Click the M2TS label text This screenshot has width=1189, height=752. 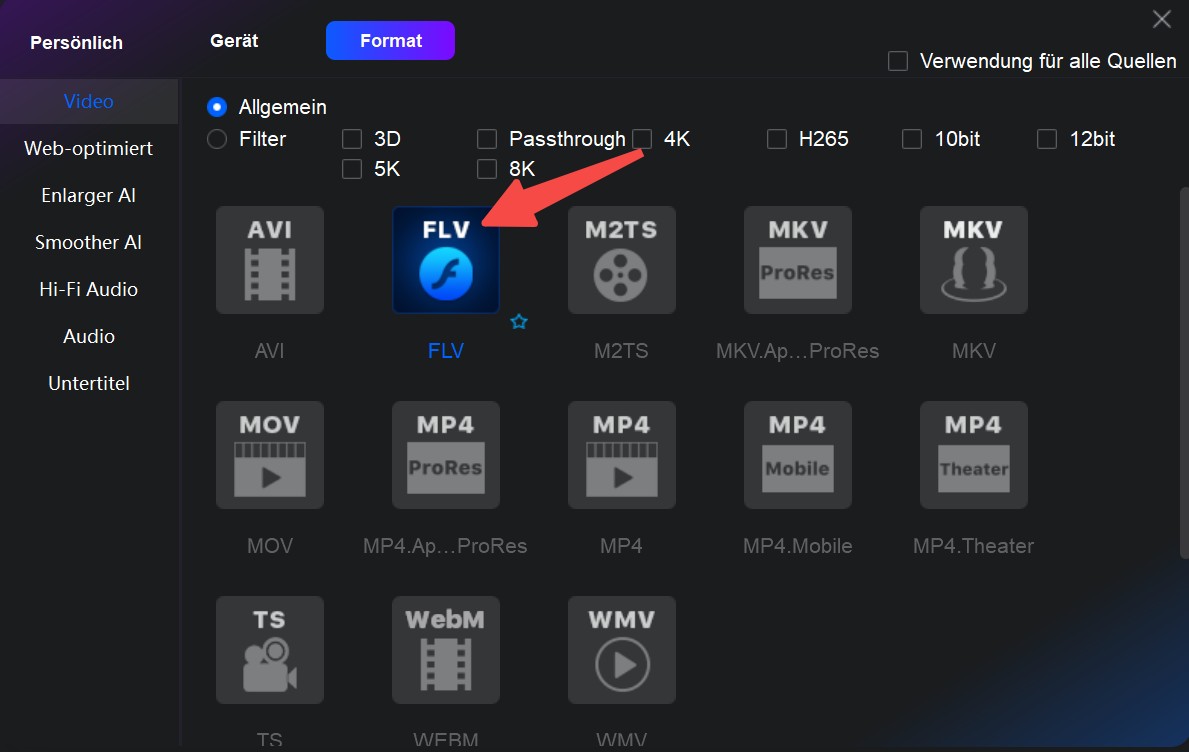[621, 351]
